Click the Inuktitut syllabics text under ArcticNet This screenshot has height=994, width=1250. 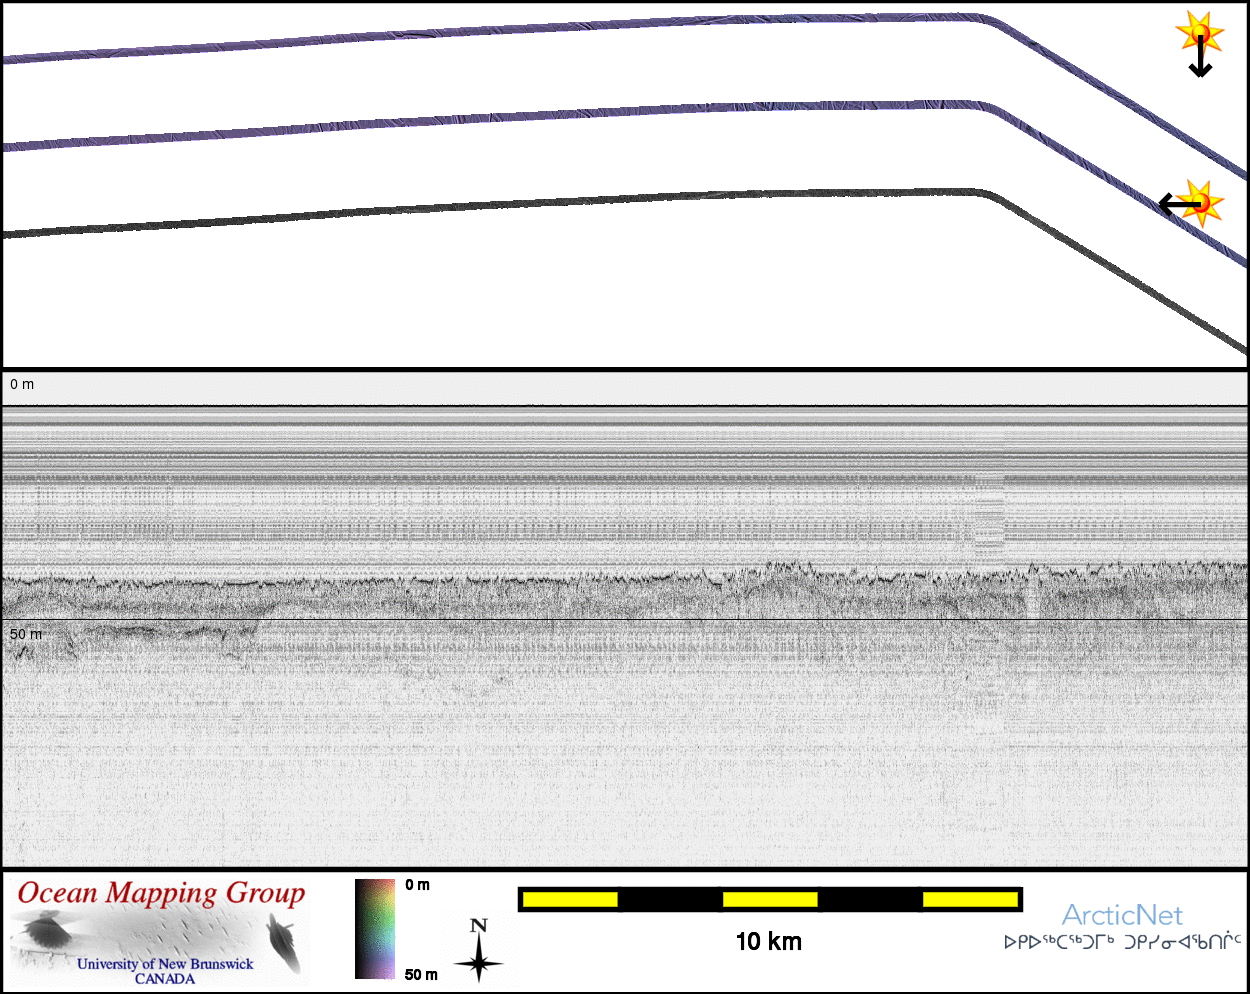pos(1121,942)
